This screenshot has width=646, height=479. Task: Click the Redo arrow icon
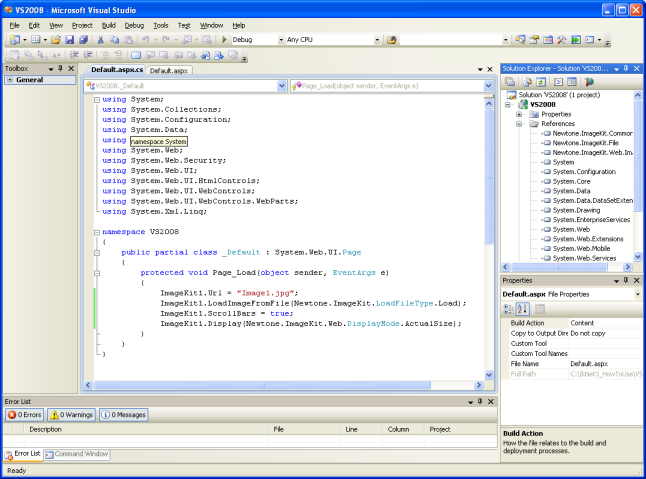[x=166, y=40]
